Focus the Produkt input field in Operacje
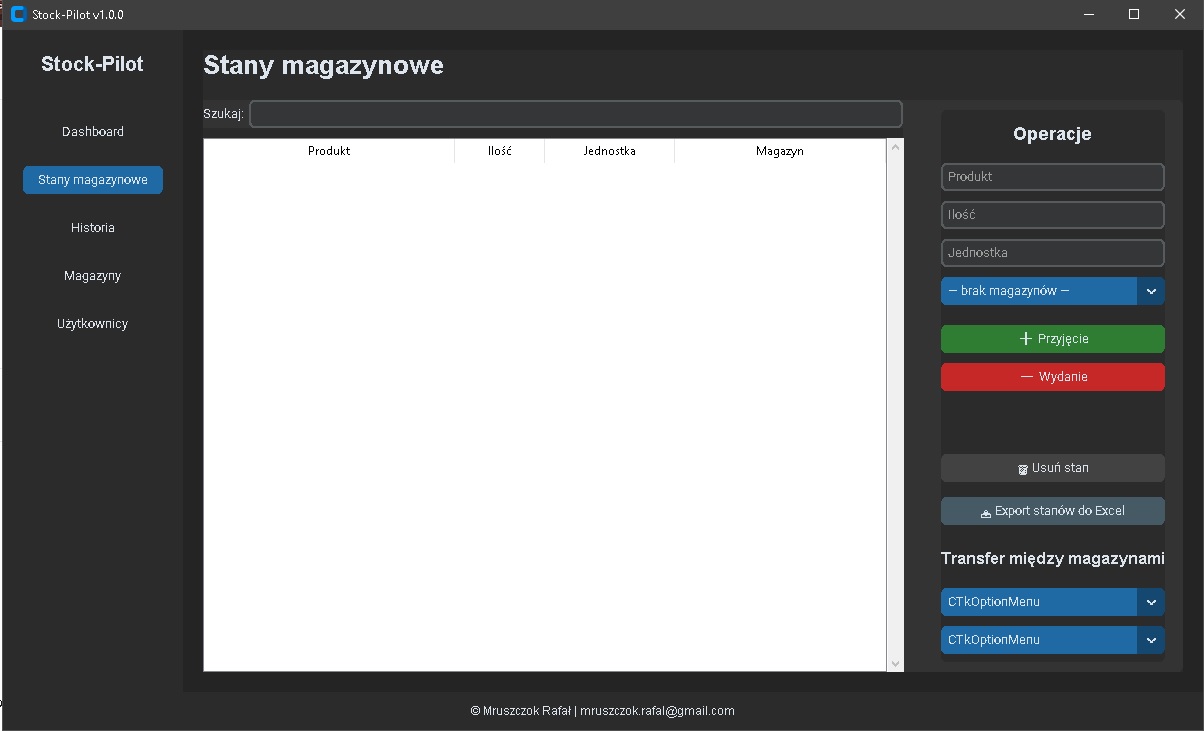 pos(1053,177)
